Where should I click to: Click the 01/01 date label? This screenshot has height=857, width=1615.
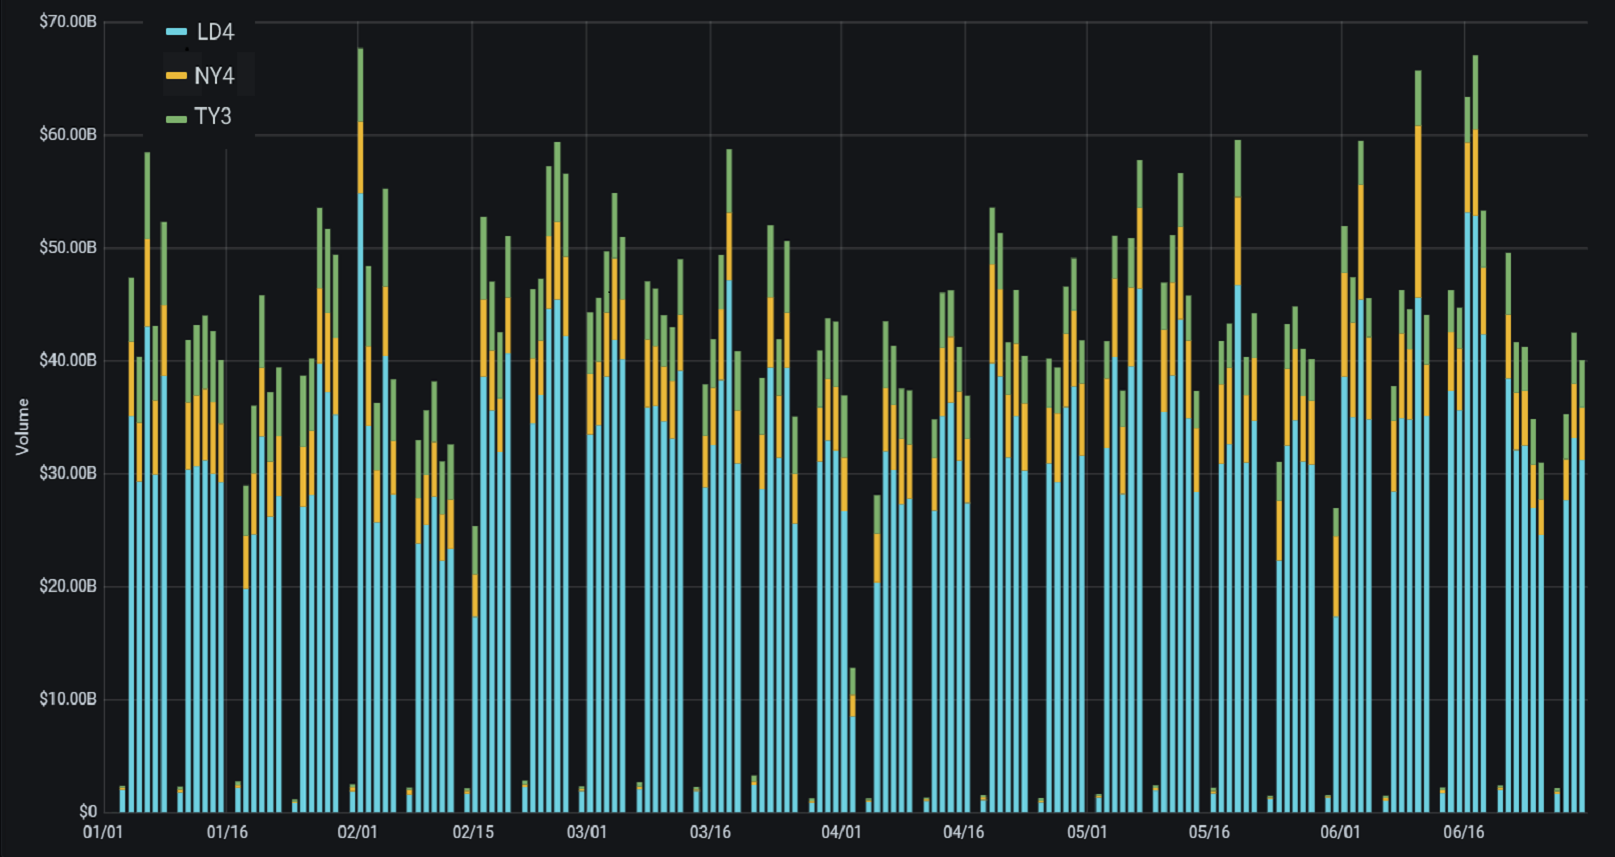[103, 832]
